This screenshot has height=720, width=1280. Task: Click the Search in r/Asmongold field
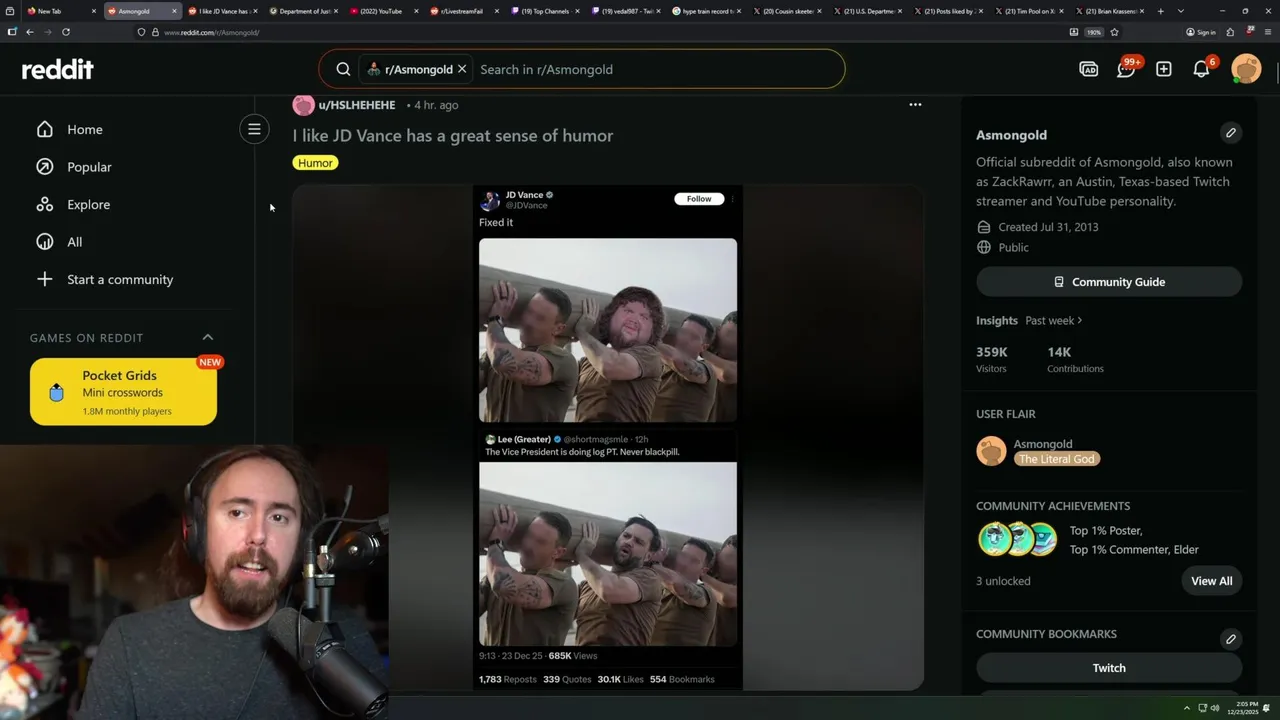point(655,69)
